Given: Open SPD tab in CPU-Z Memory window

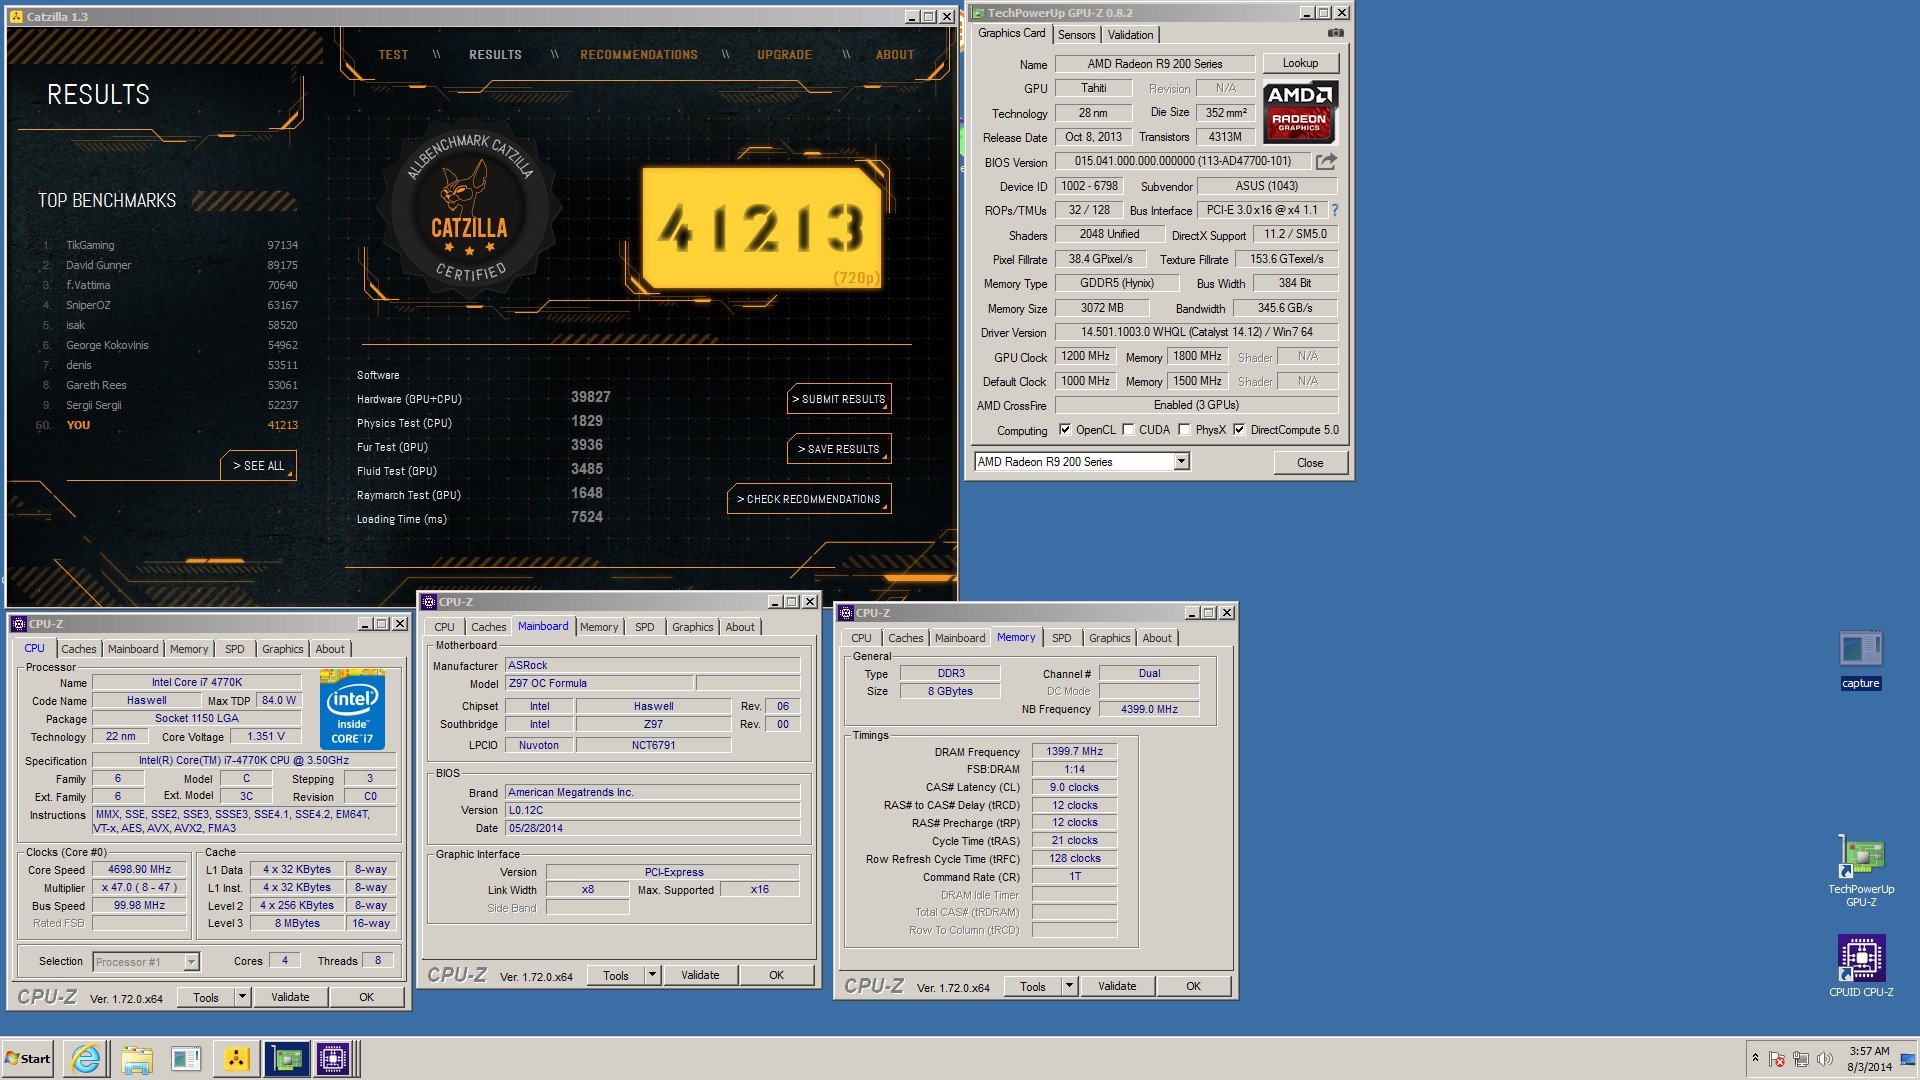Looking at the screenshot, I should point(1061,638).
